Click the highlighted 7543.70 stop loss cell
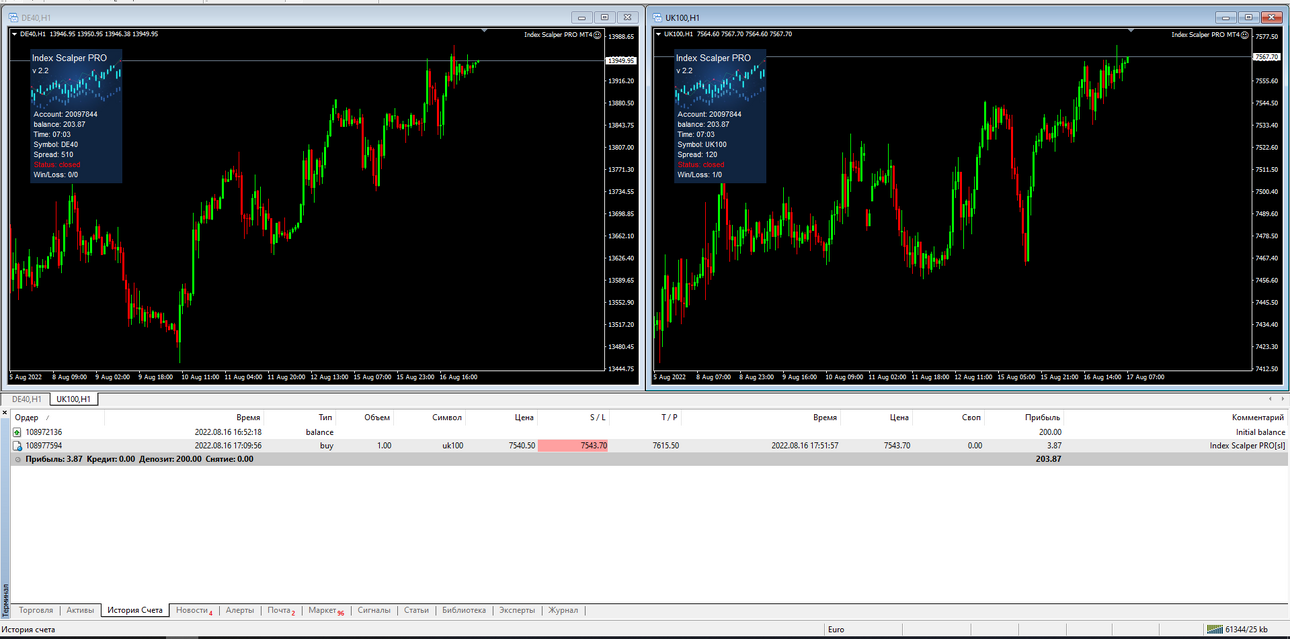1290x639 pixels. pyautogui.click(x=573, y=446)
